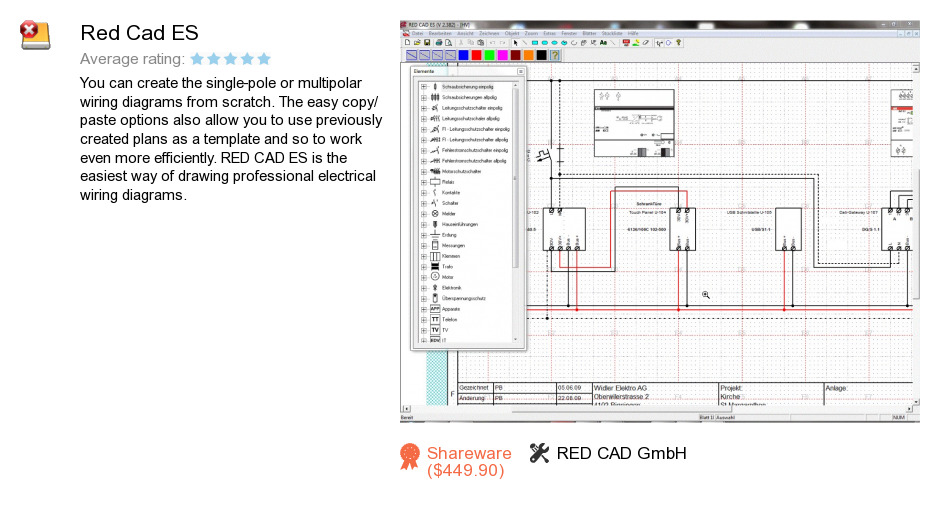
Task: Open the Ansicht menu
Action: (x=465, y=34)
